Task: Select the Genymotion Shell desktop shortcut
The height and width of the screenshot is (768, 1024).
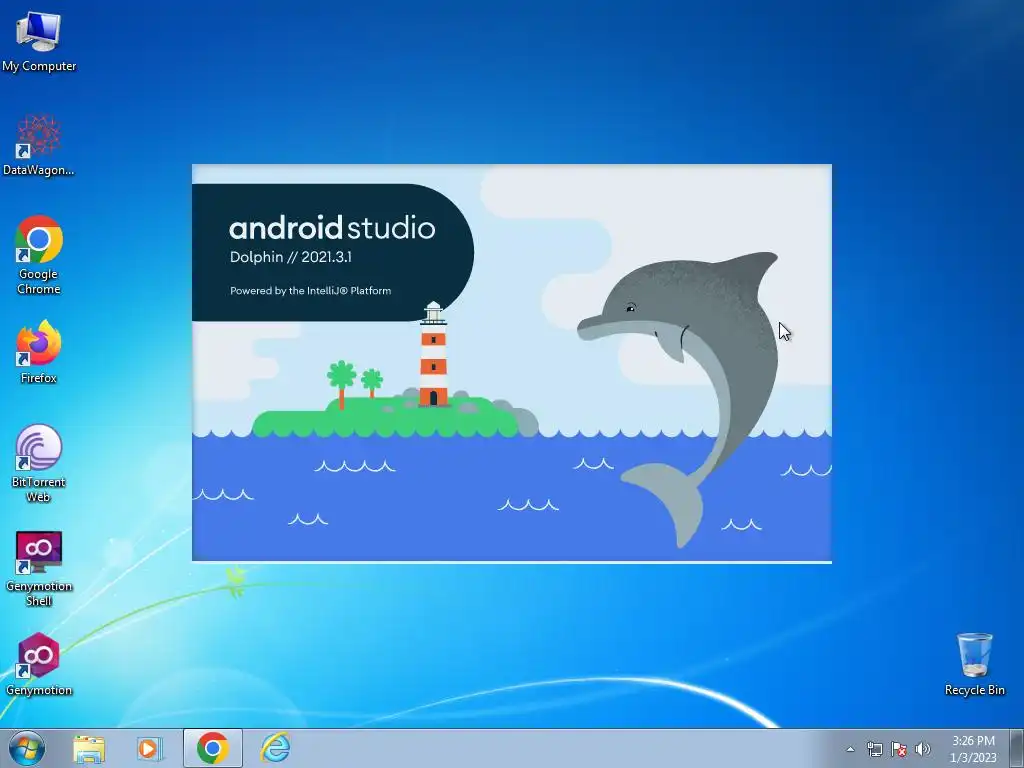Action: coord(39,568)
